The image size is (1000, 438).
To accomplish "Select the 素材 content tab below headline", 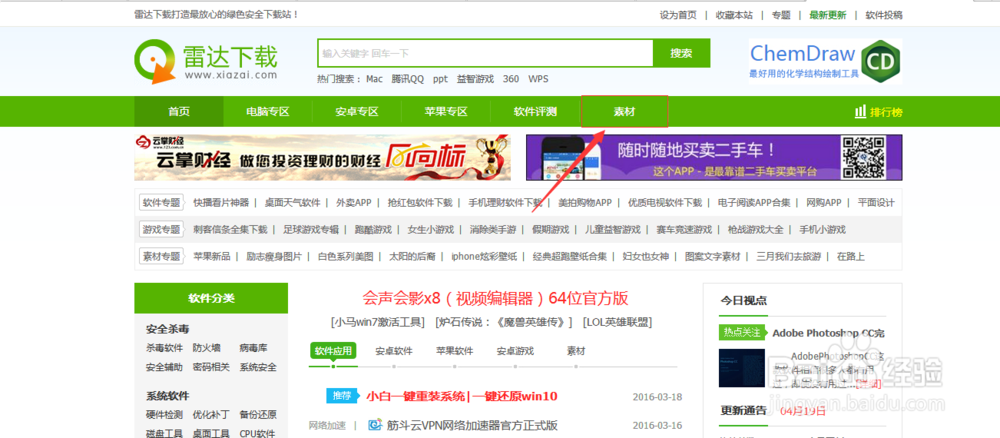I will click(x=576, y=351).
